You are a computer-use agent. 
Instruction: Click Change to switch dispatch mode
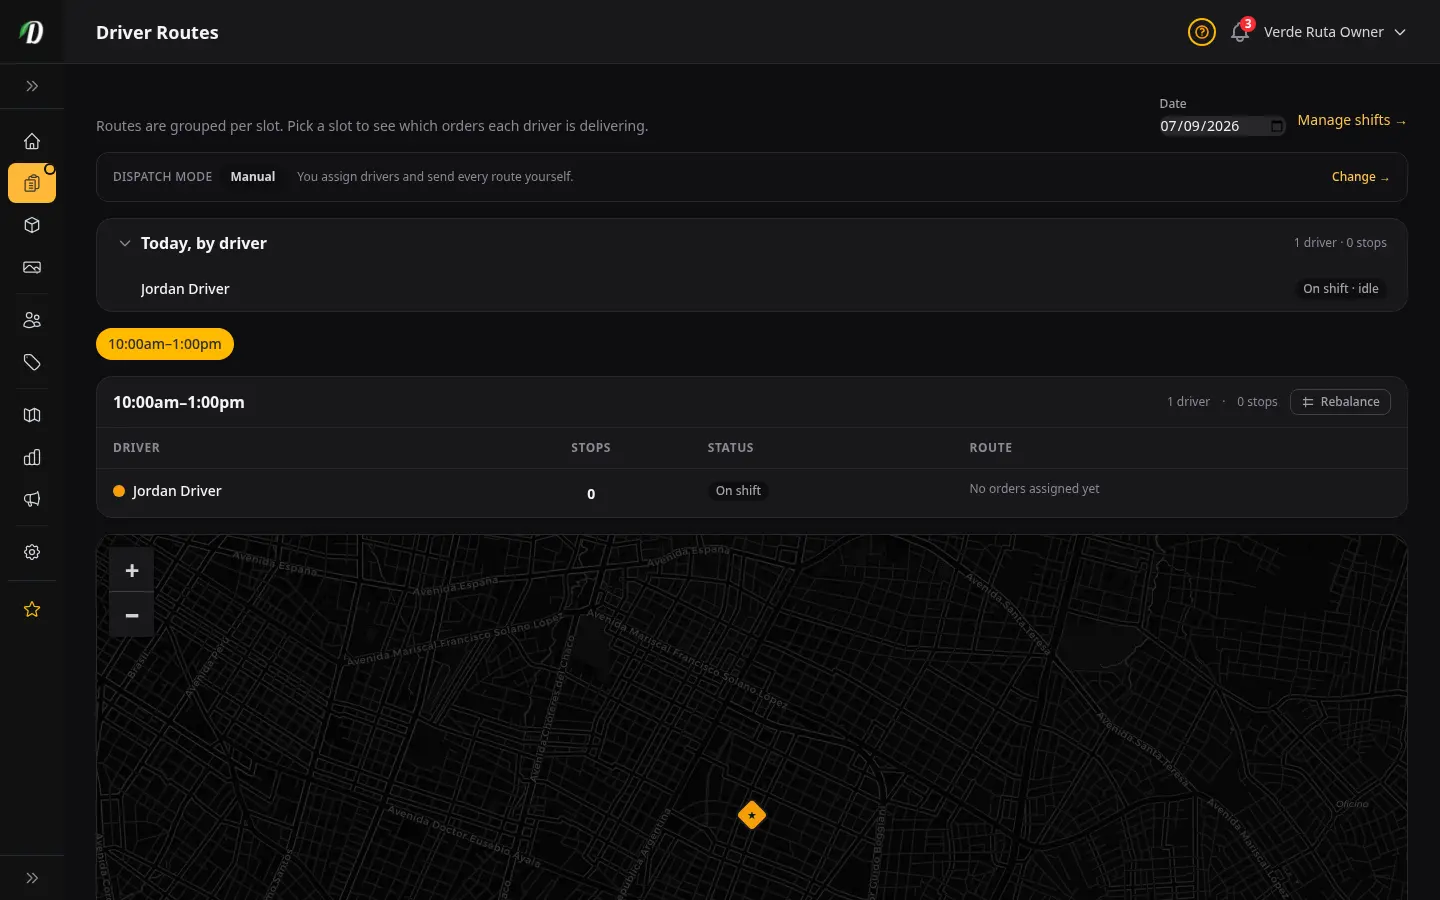tap(1360, 177)
